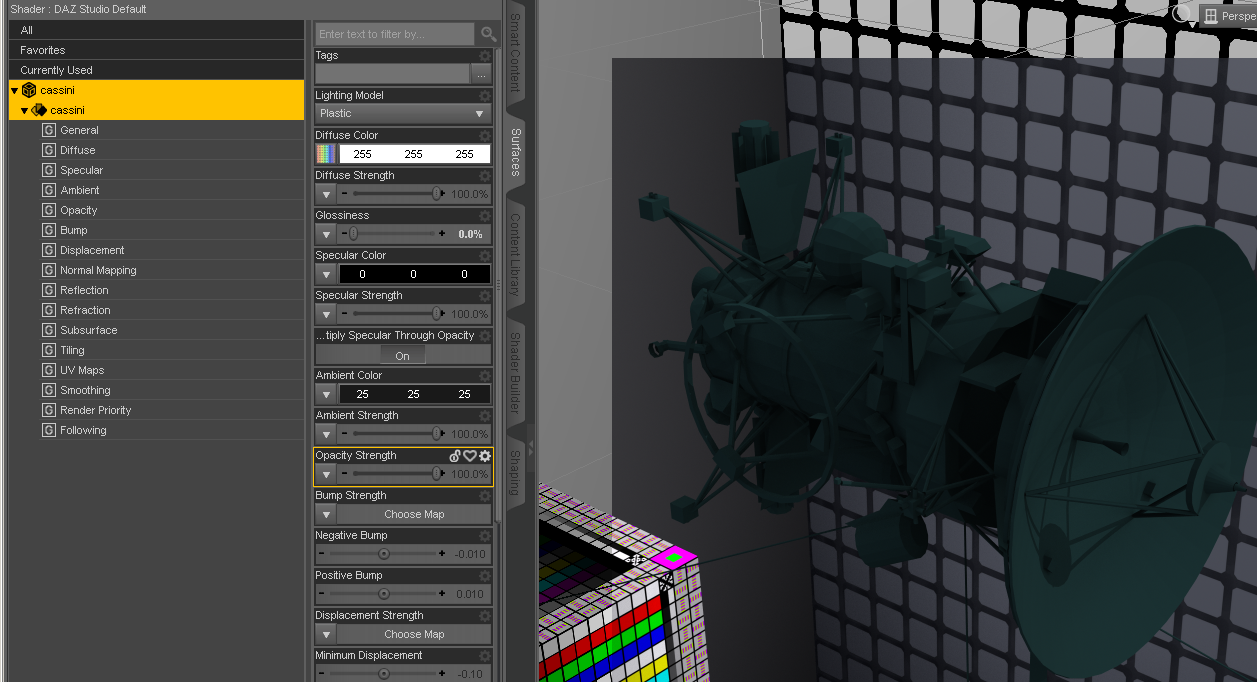Image resolution: width=1257 pixels, height=682 pixels.
Task: Click the Specular Color black swatch
Action: coord(414,274)
